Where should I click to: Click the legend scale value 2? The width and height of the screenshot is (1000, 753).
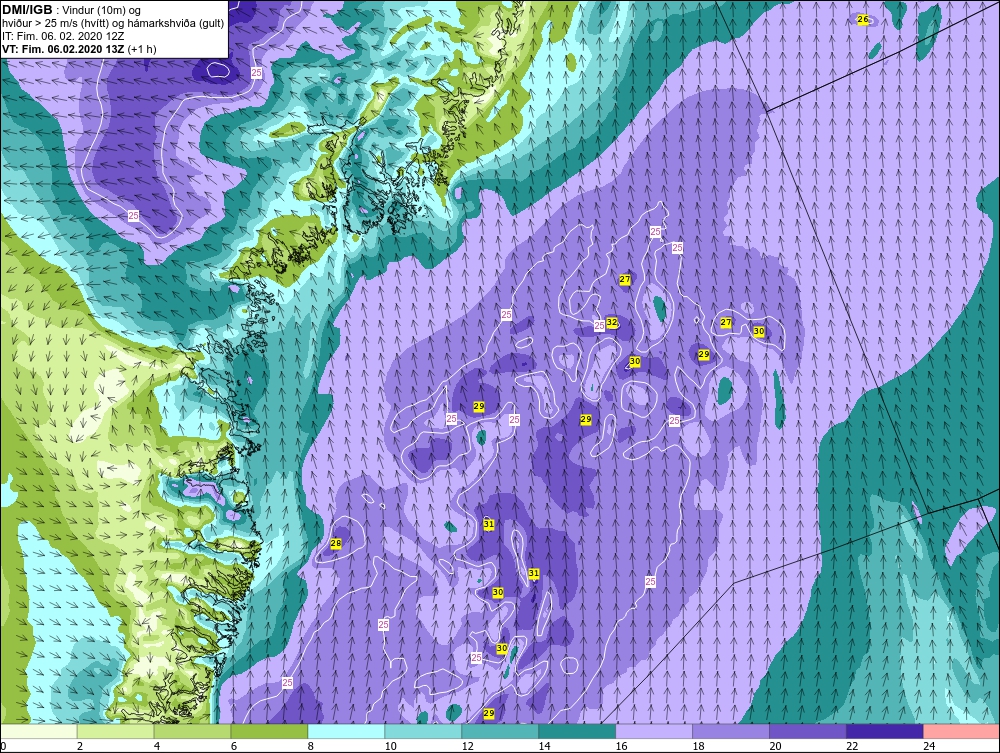(80, 746)
